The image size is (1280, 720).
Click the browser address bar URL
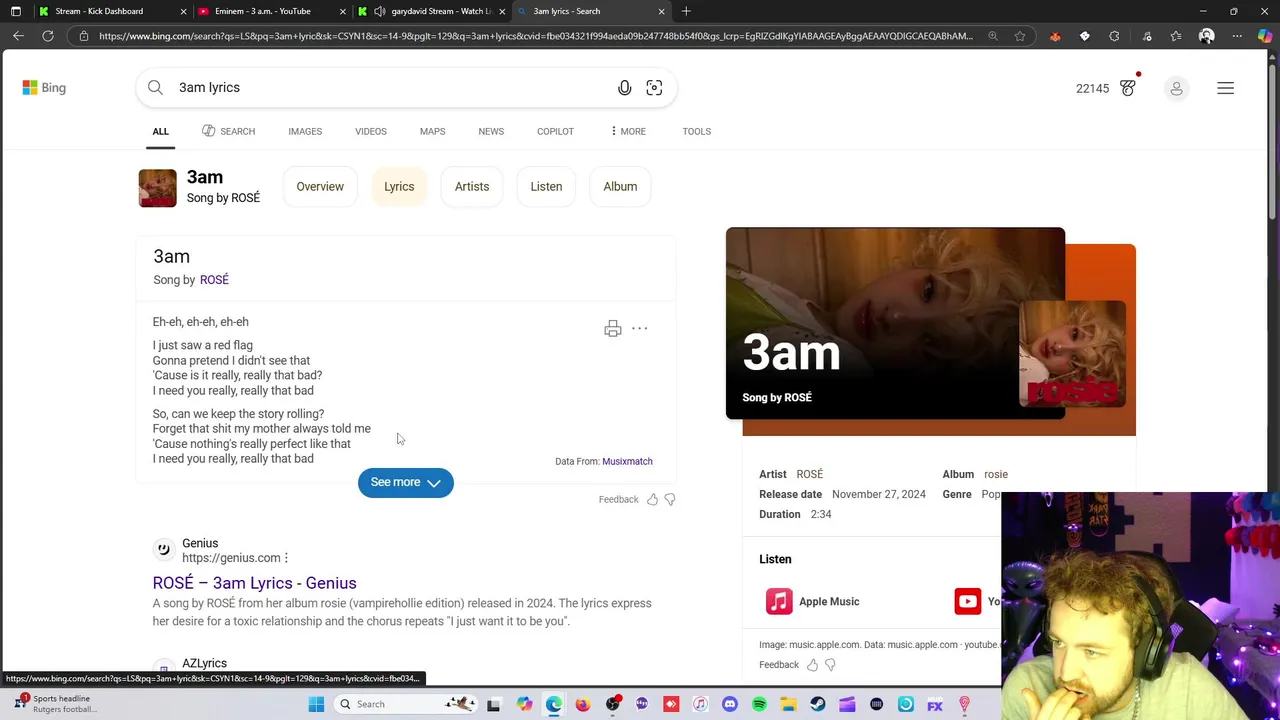tap(535, 36)
